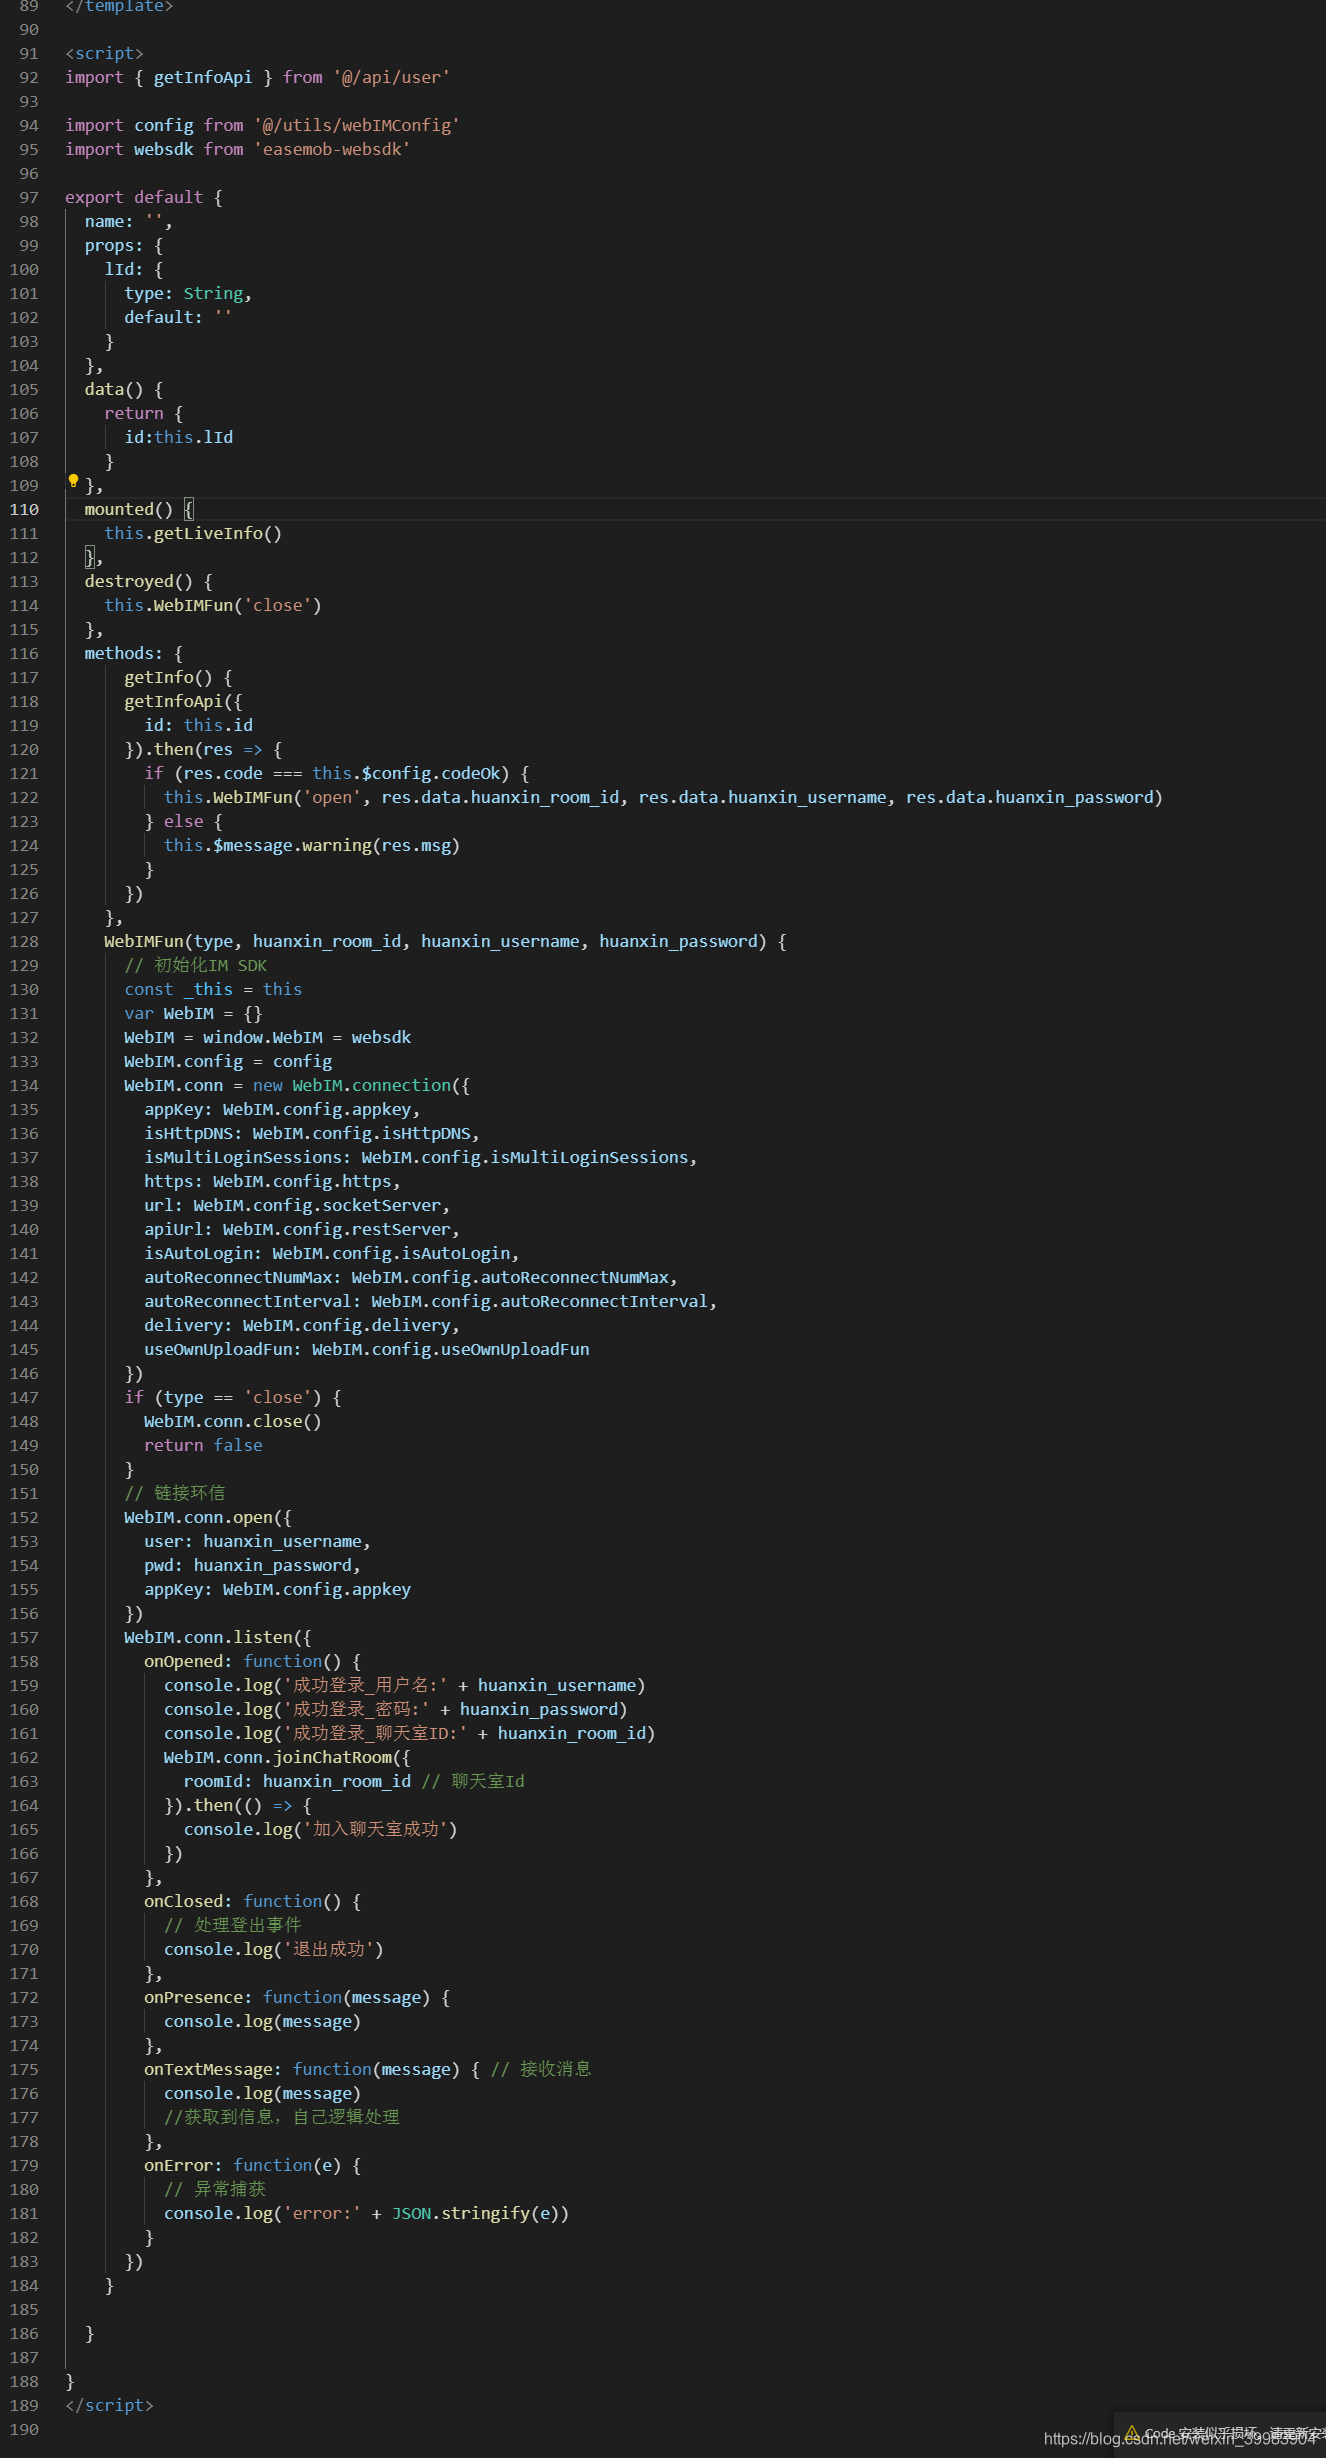
Task: Click 'this.getLiveInfo()' call
Action: coord(193,533)
